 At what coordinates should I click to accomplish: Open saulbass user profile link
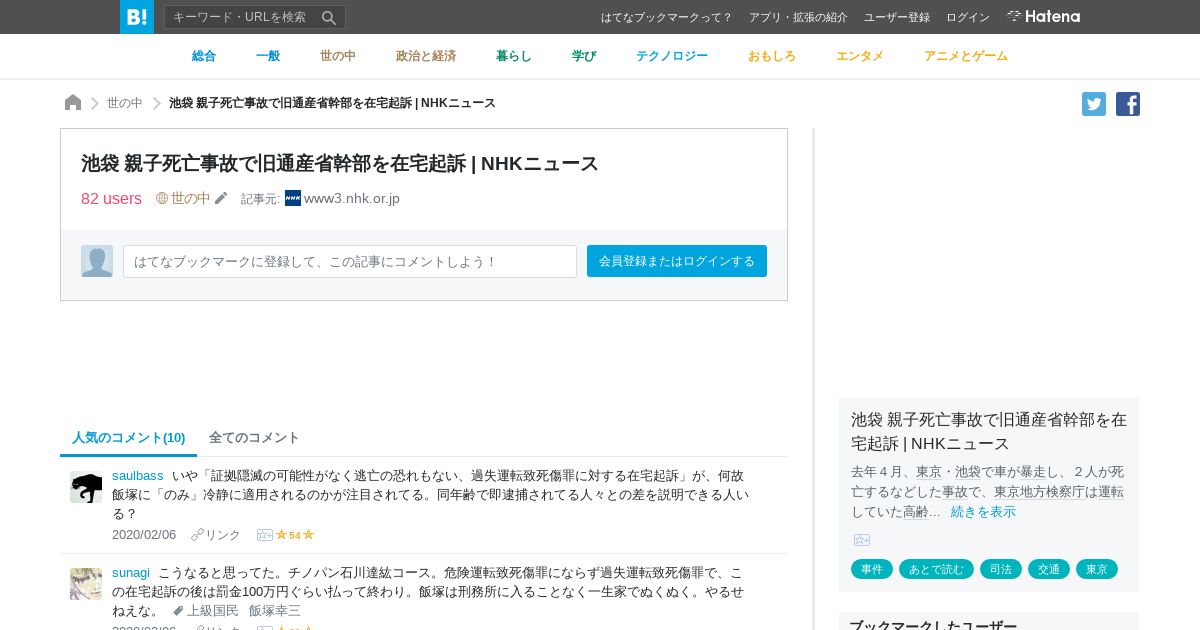pos(138,475)
